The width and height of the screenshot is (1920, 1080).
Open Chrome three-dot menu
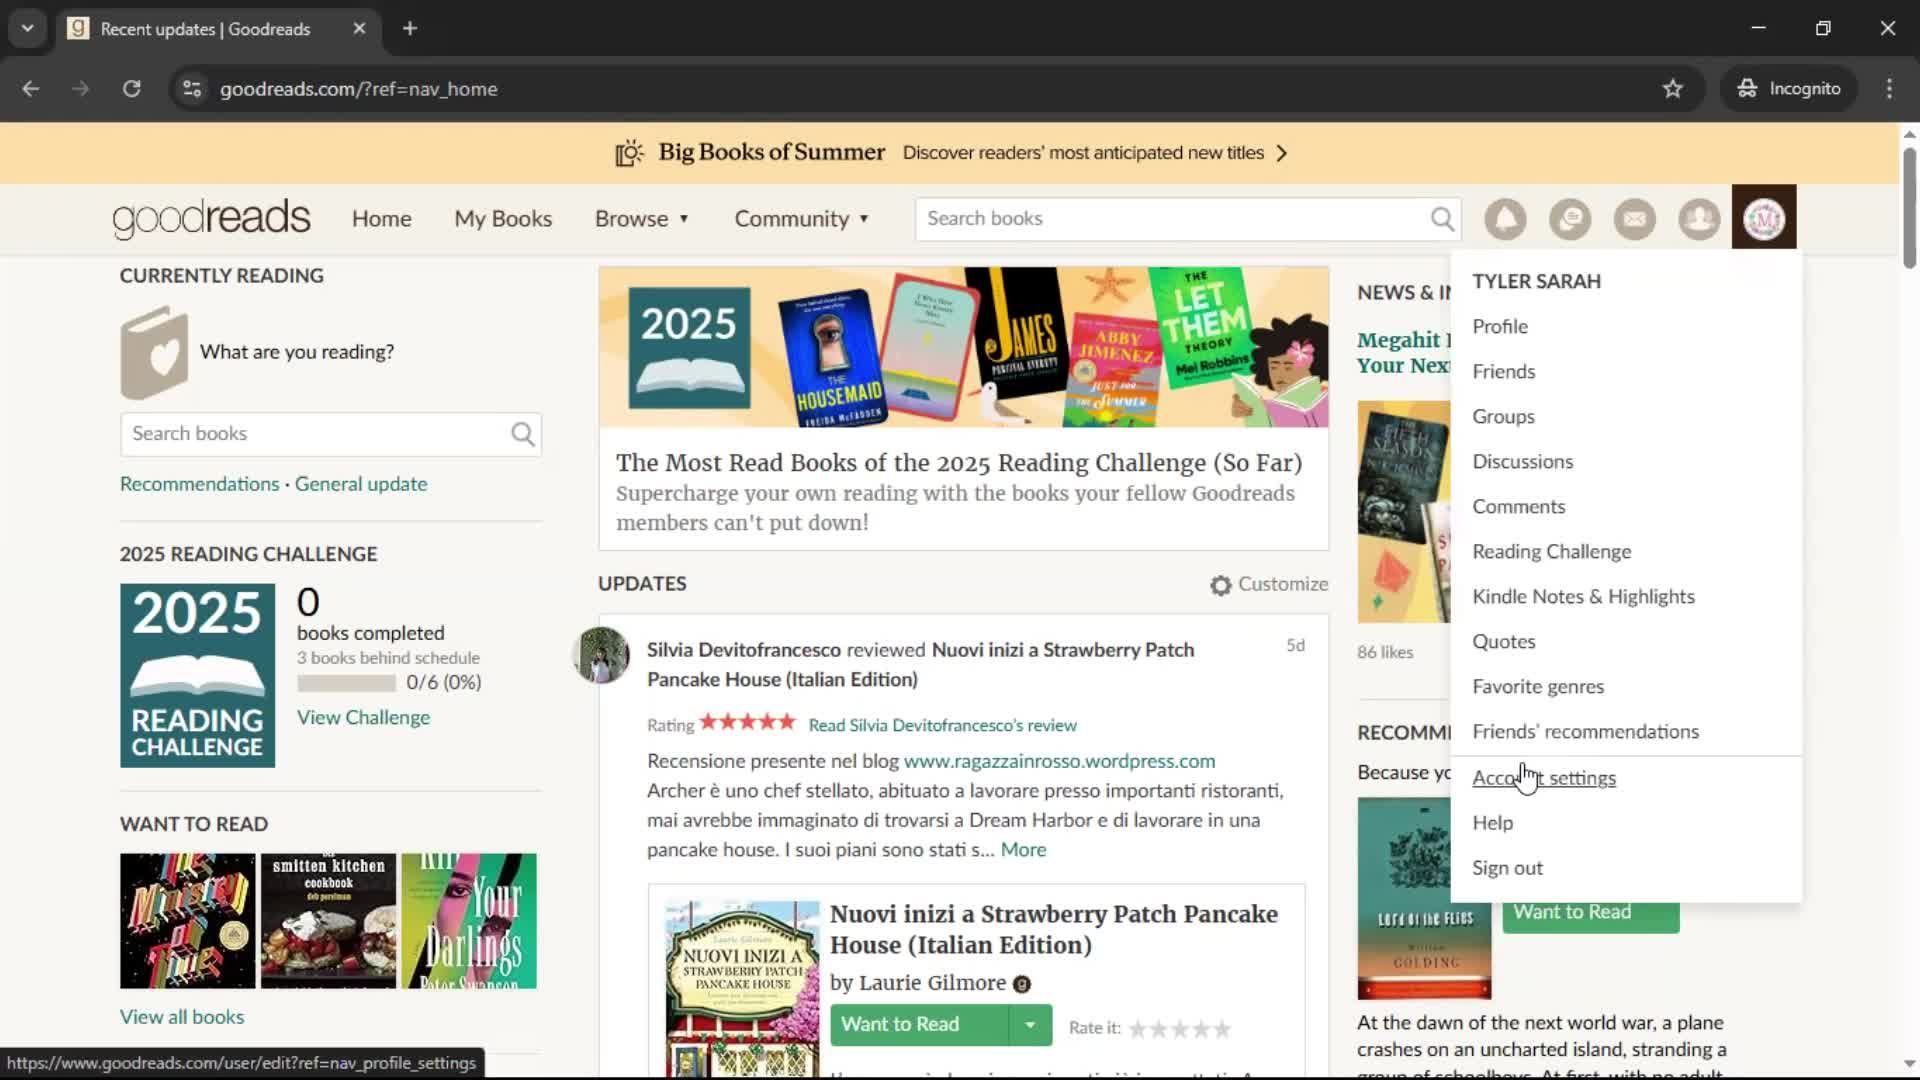tap(1889, 89)
